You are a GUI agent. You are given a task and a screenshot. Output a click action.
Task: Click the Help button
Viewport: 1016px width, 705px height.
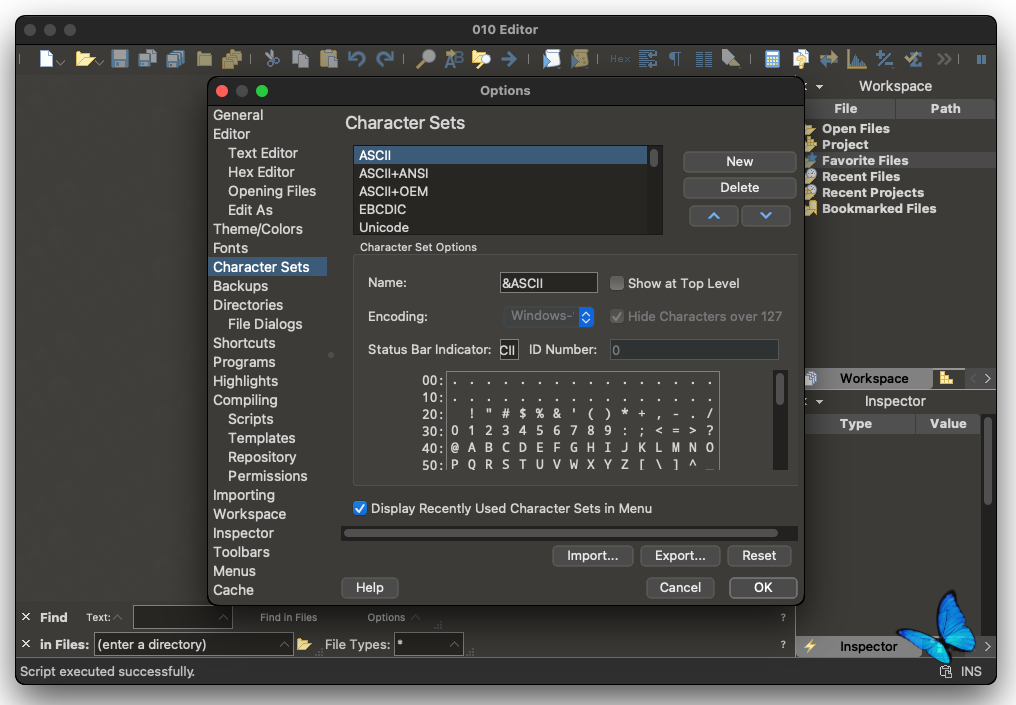tap(369, 587)
